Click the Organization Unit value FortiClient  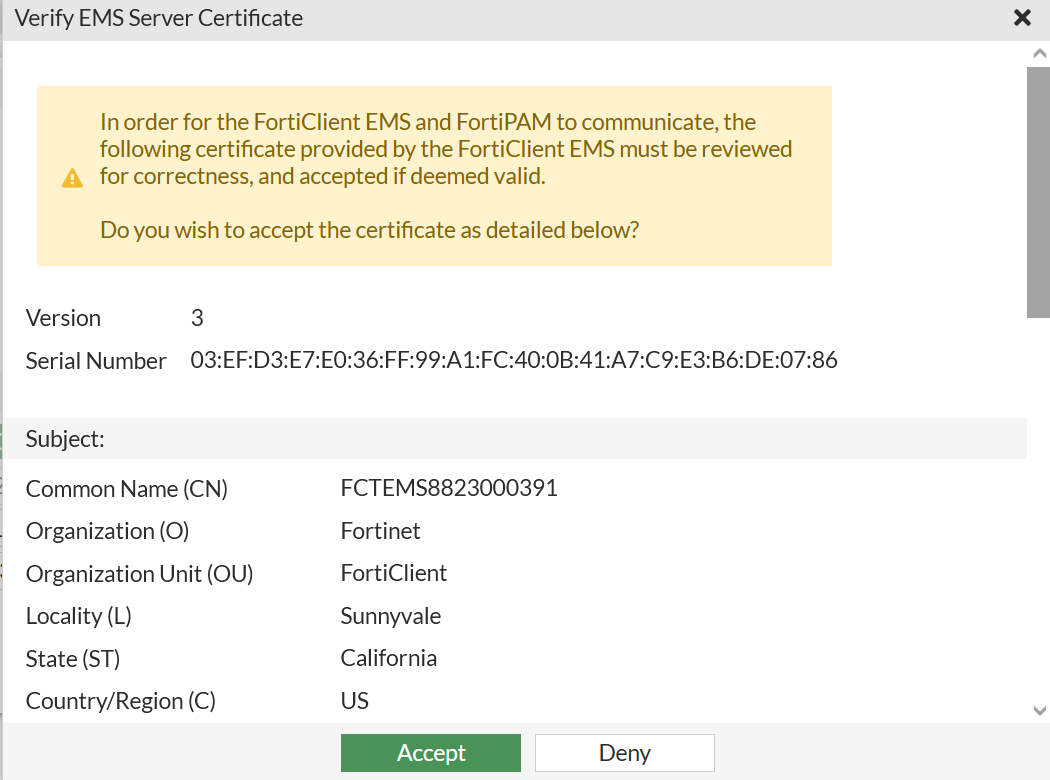(x=395, y=573)
